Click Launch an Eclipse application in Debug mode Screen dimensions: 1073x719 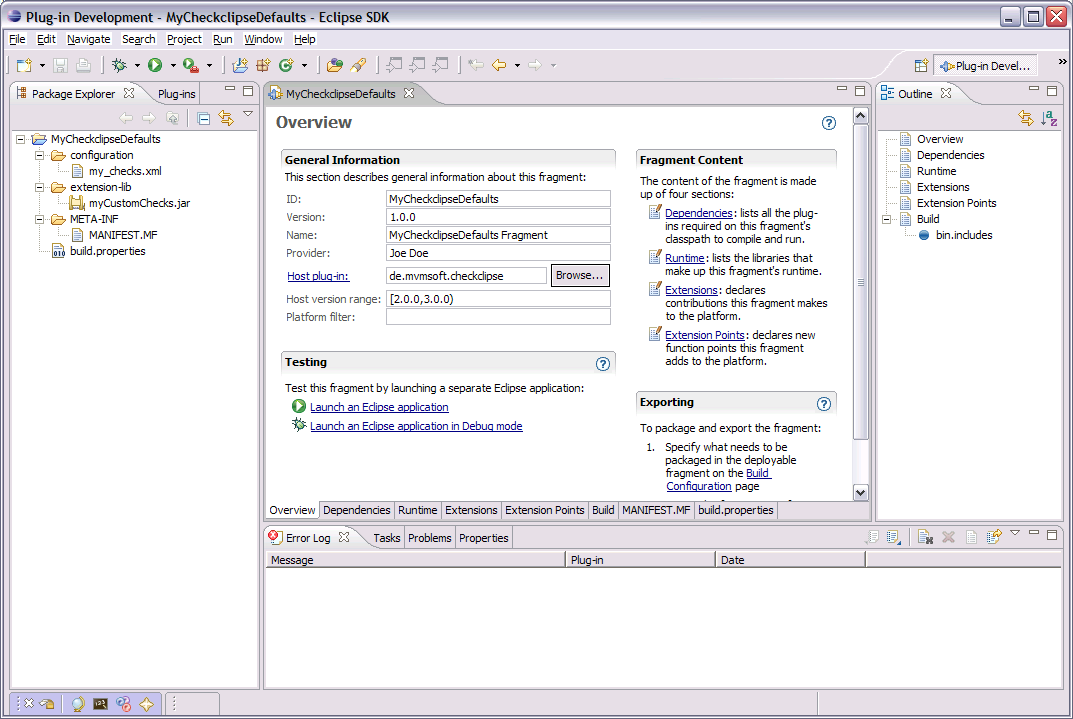(416, 426)
